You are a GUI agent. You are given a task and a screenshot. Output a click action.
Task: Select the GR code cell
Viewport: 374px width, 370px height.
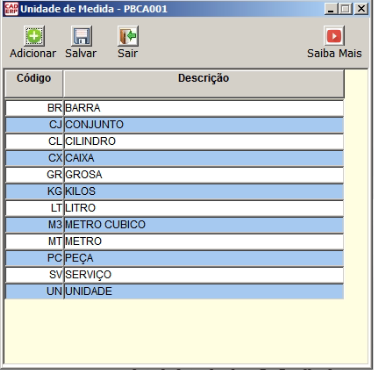coord(34,175)
